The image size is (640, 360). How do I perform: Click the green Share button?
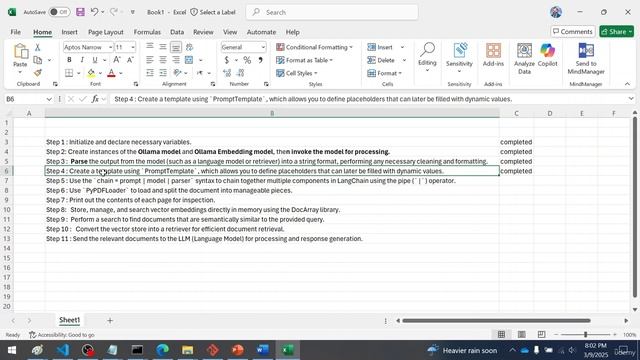point(616,31)
